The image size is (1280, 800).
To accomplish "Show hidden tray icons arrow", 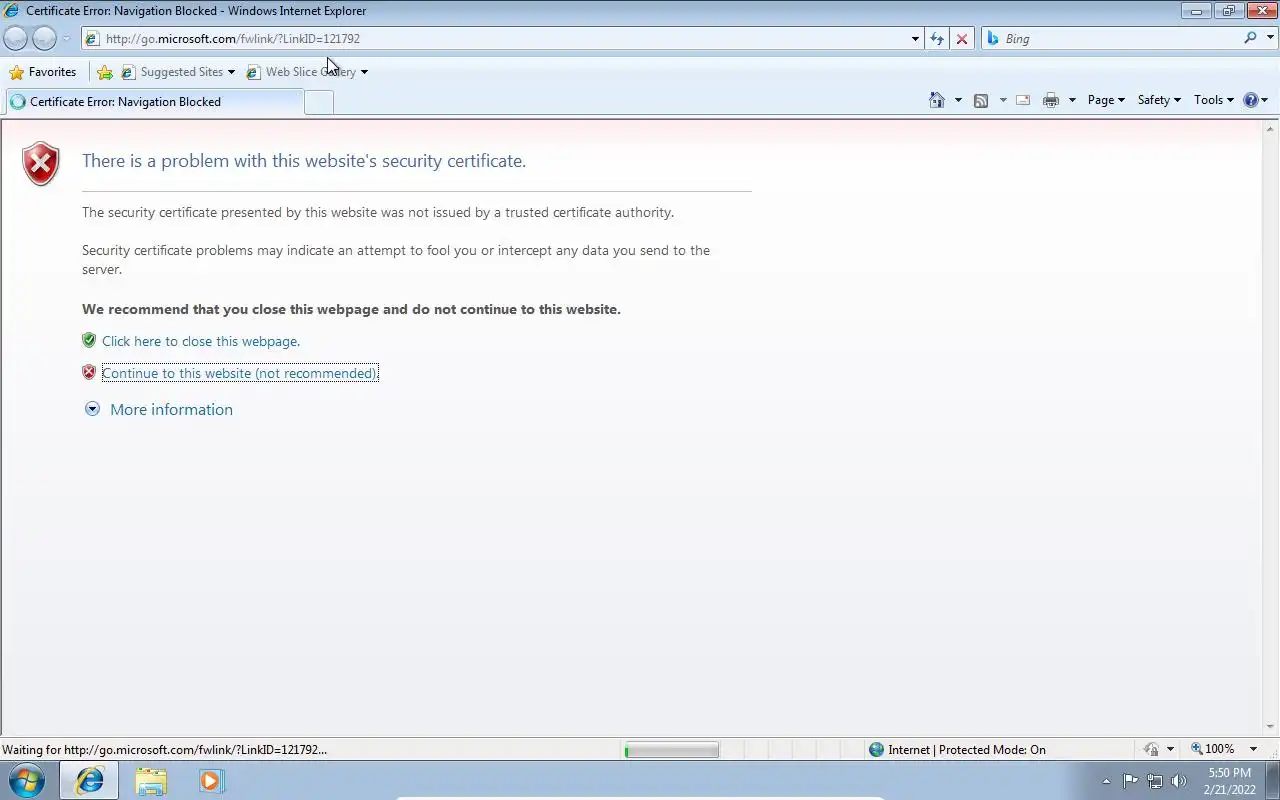I will tap(1106, 781).
